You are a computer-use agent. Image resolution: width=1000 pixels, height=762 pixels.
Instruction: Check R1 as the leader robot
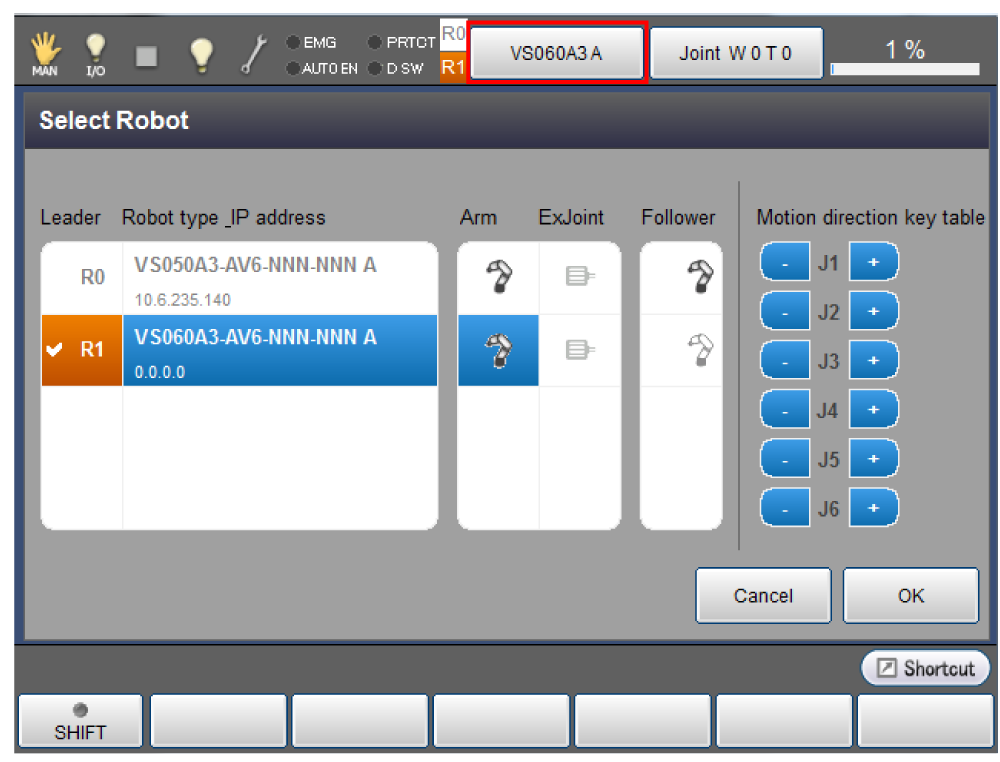click(81, 350)
